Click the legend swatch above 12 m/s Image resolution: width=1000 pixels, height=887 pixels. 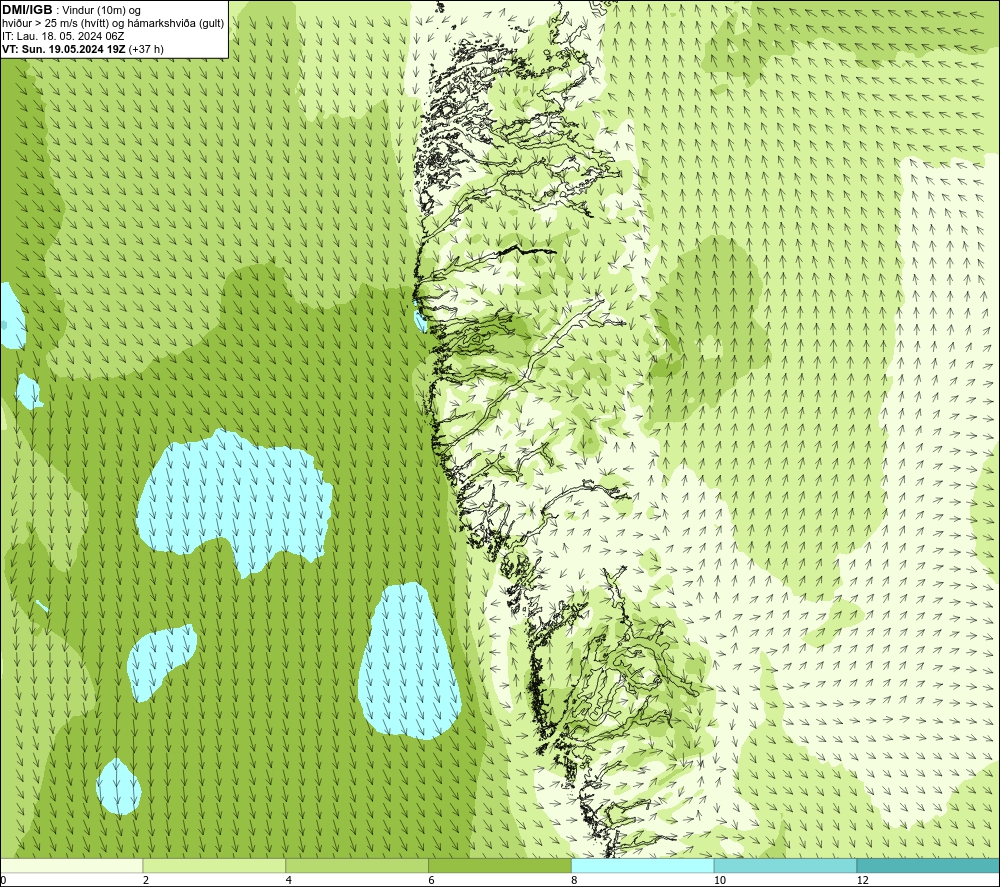(x=929, y=865)
